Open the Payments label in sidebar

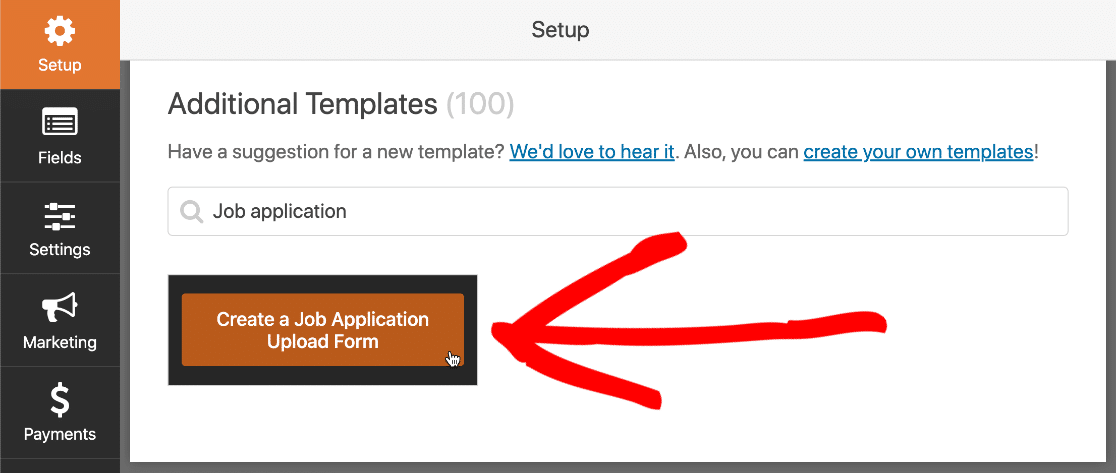point(60,434)
